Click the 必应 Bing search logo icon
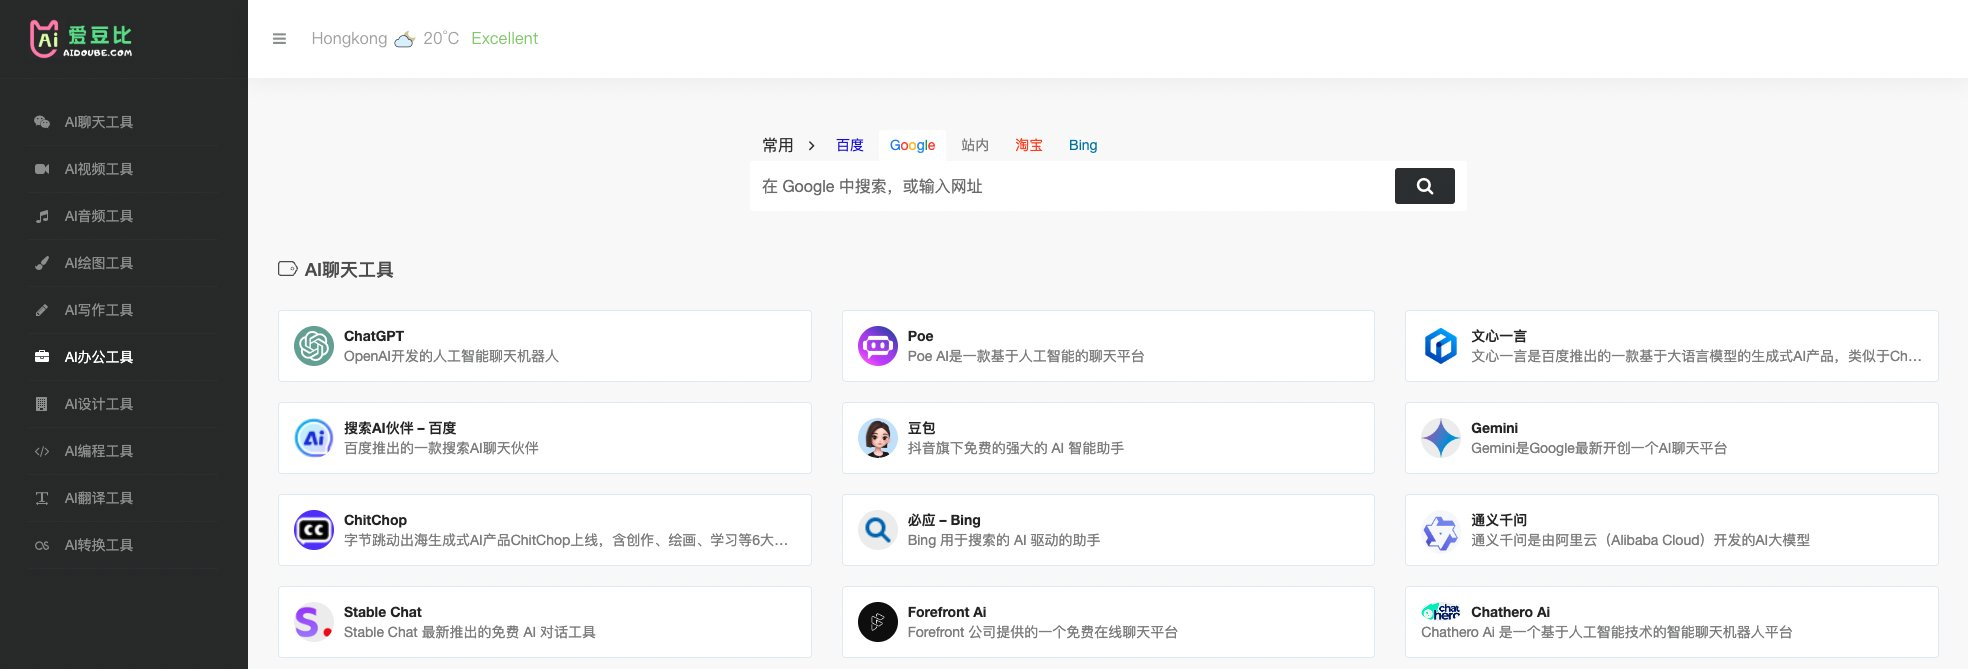 coord(878,530)
